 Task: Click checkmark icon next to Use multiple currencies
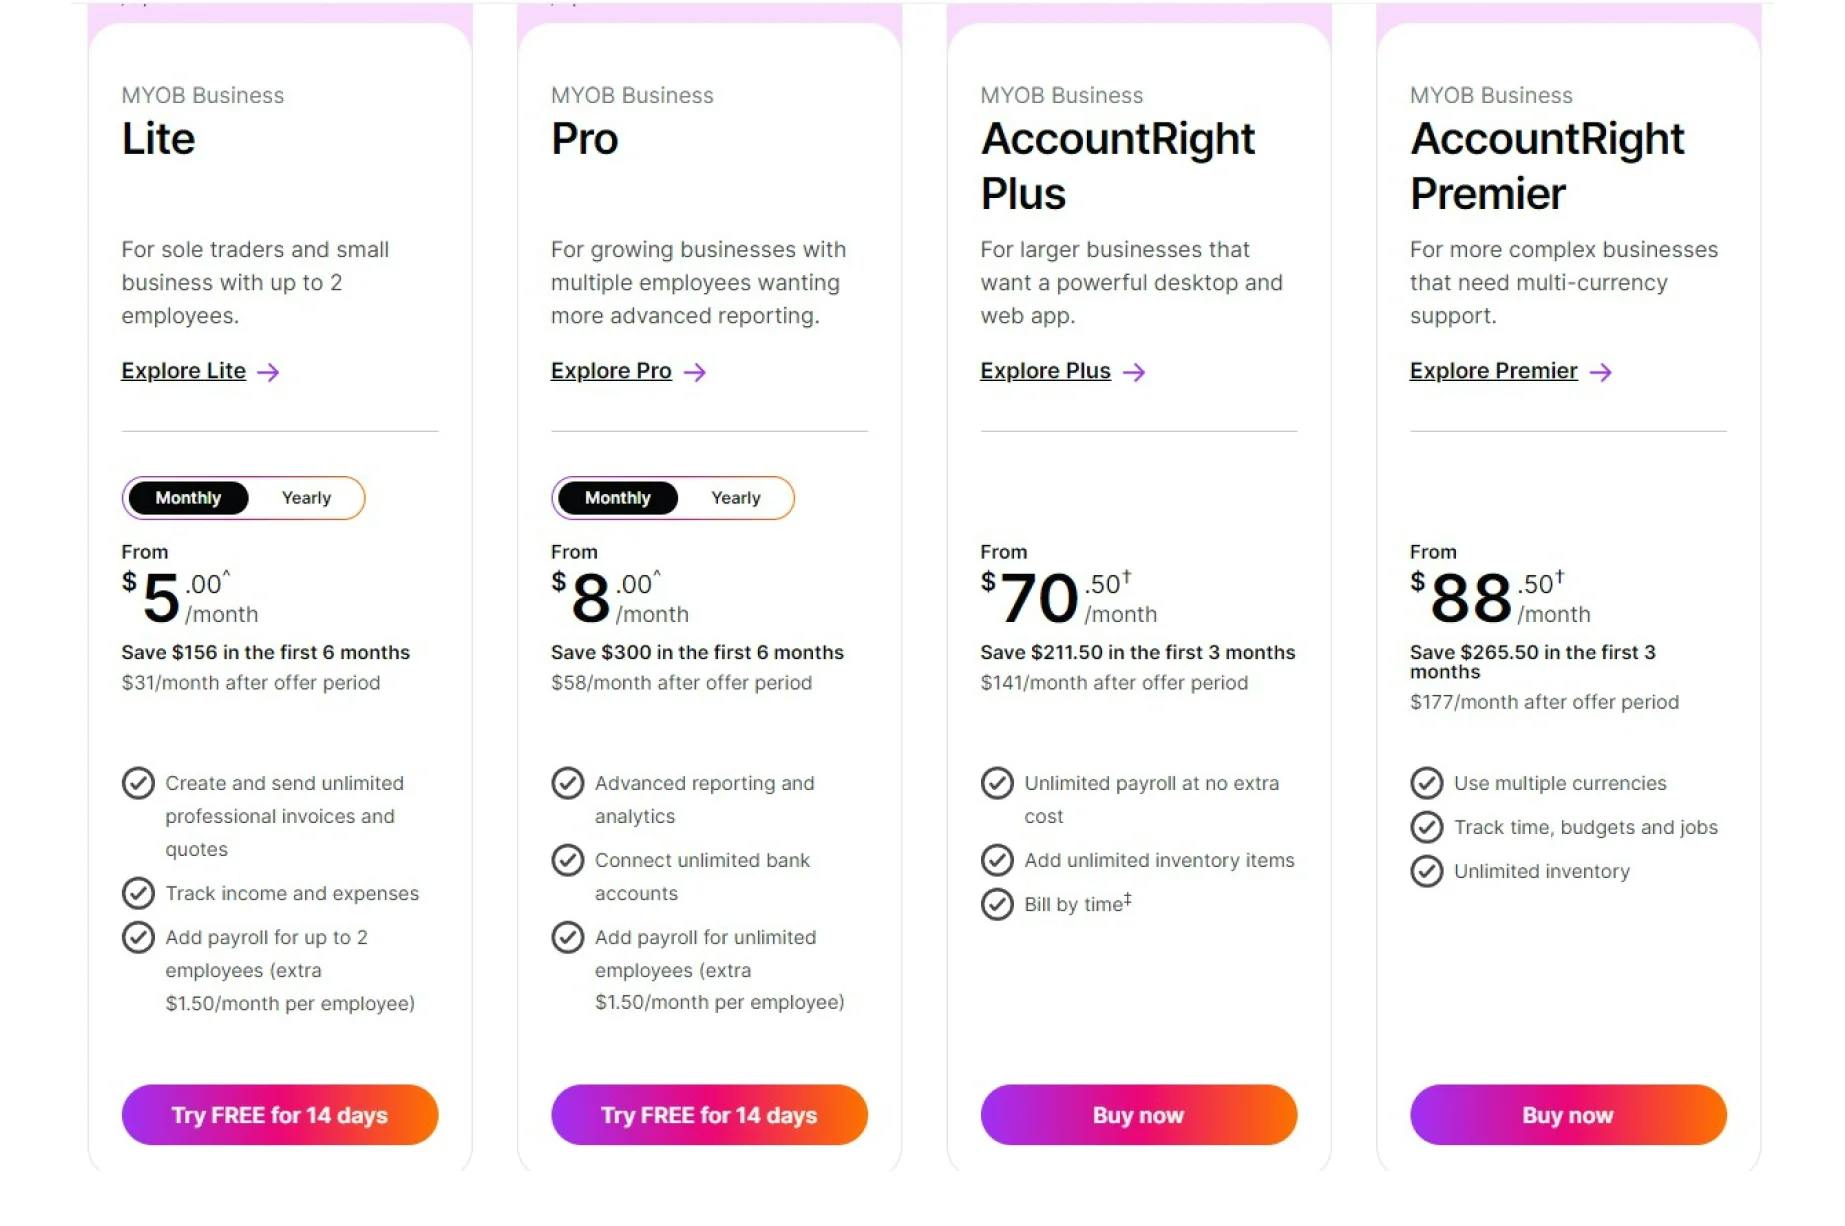pyautogui.click(x=1427, y=782)
